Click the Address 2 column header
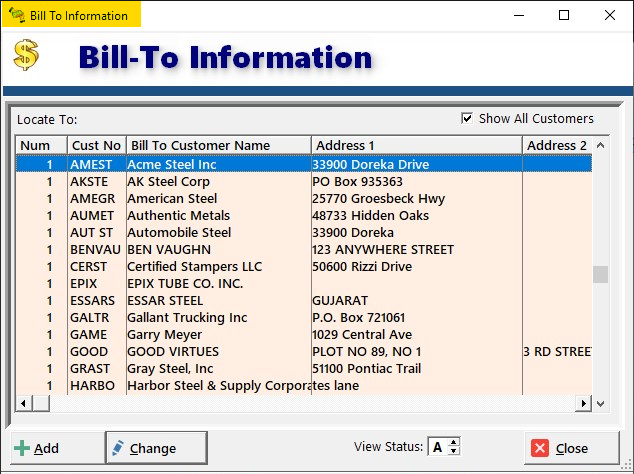Viewport: 634px width, 474px height. tap(558, 145)
